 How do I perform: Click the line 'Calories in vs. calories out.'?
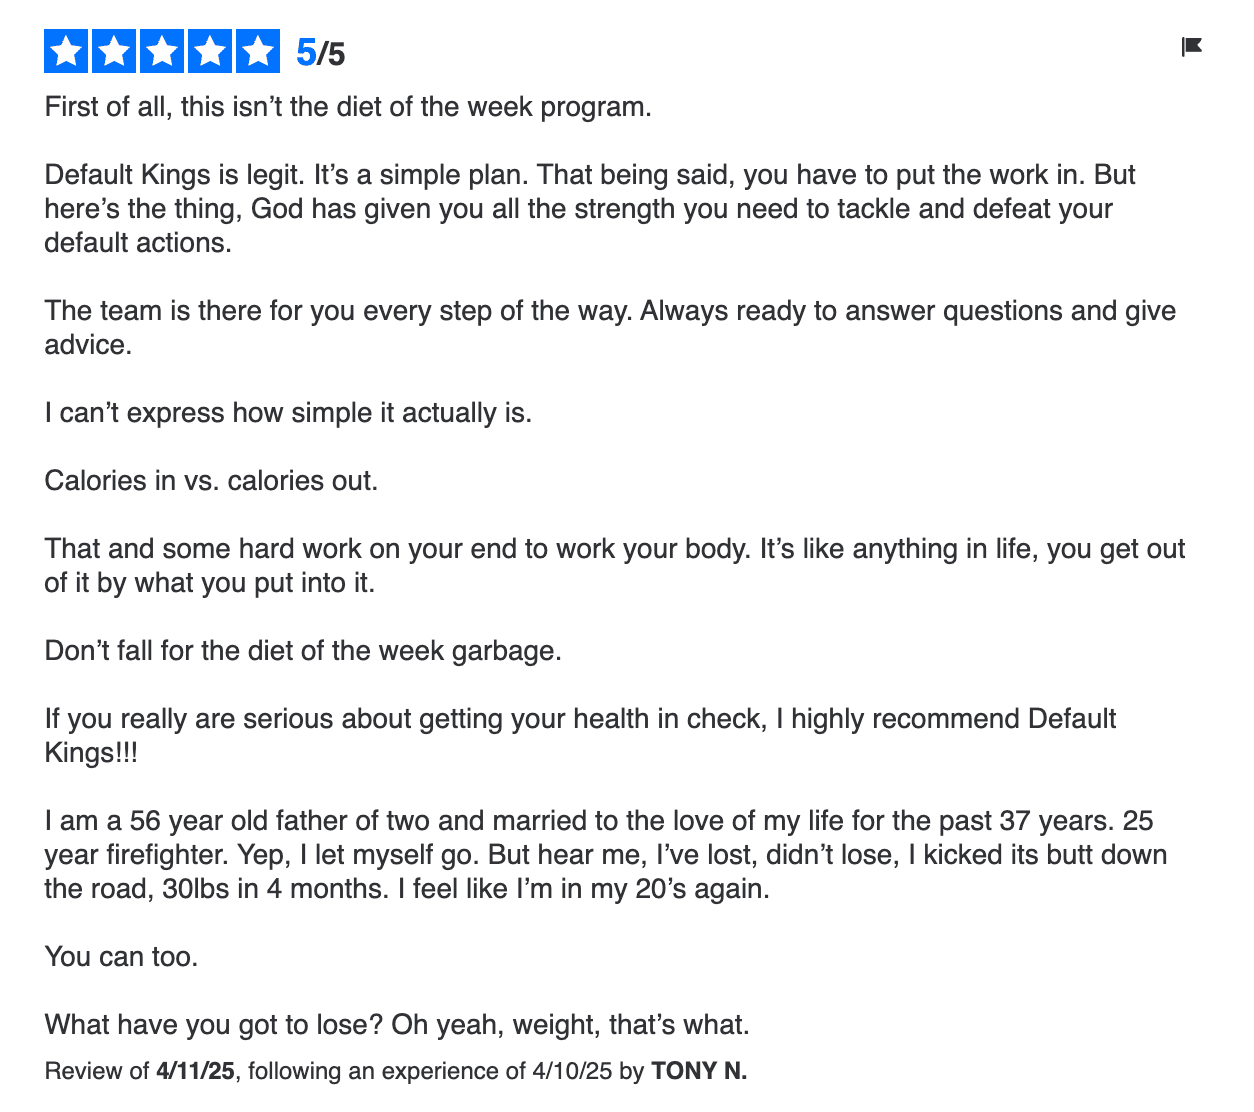point(211,481)
